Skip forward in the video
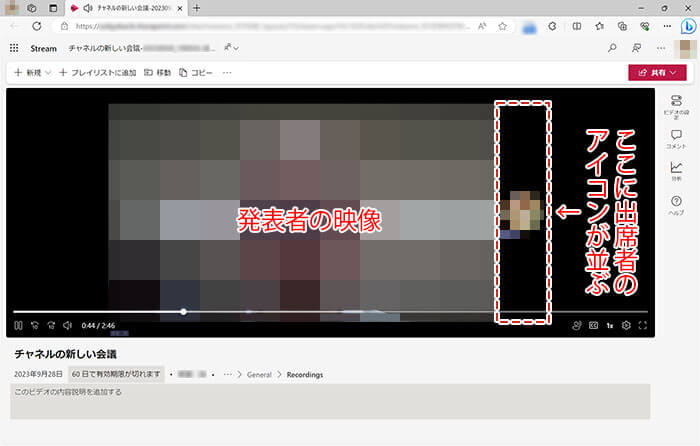 (x=51, y=325)
